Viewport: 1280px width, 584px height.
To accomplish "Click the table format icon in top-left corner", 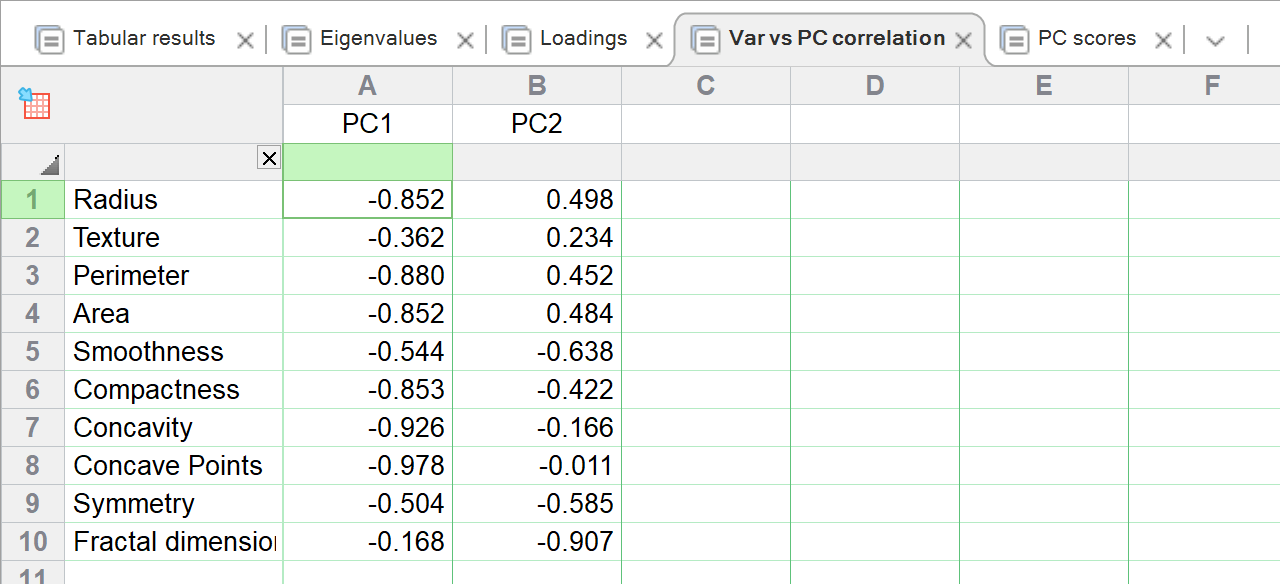I will click(x=34, y=103).
